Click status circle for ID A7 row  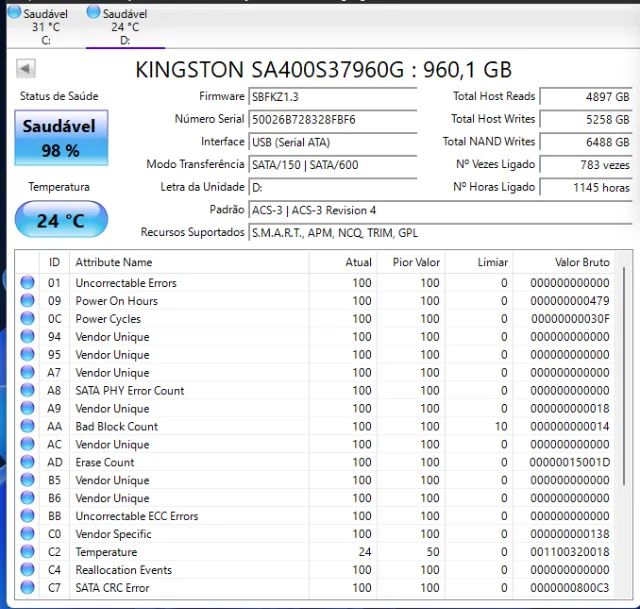pyautogui.click(x=27, y=372)
